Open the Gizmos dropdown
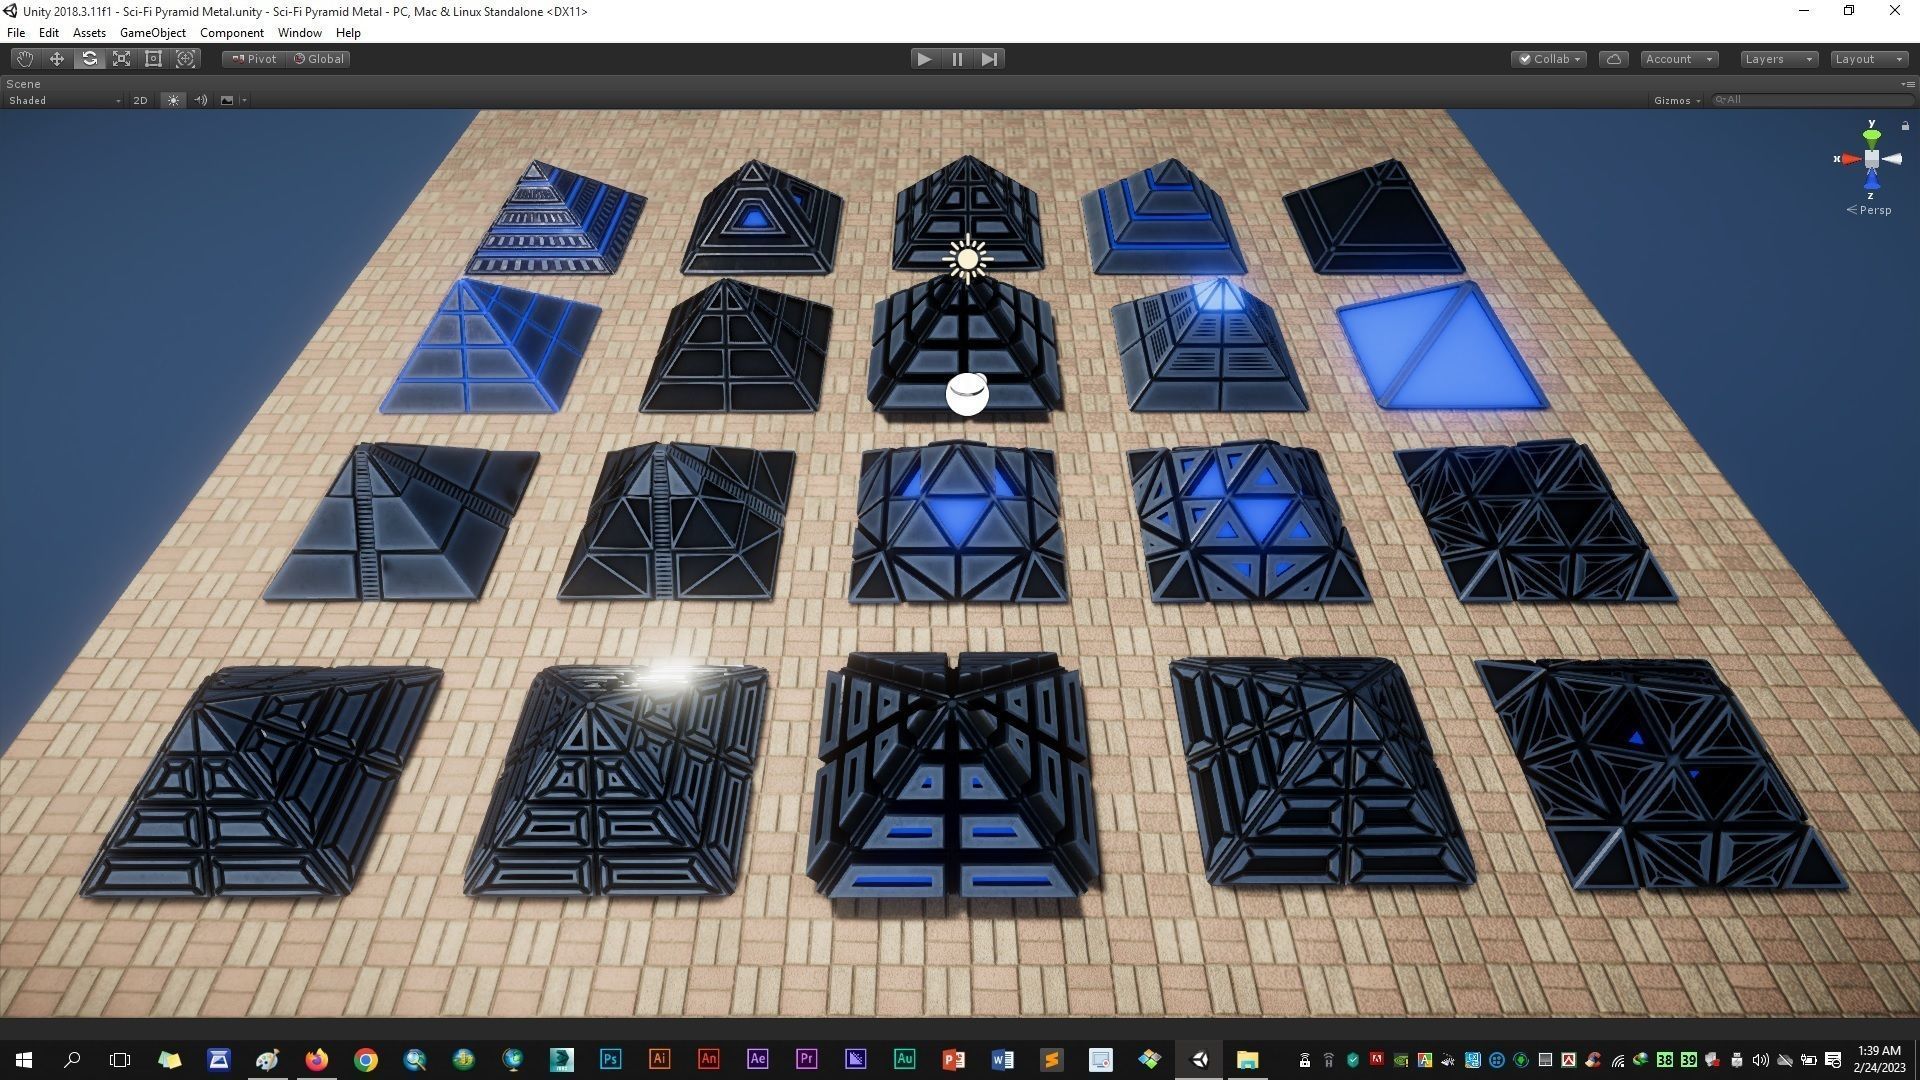Screen dimensions: 1920x1080 [x=1677, y=100]
